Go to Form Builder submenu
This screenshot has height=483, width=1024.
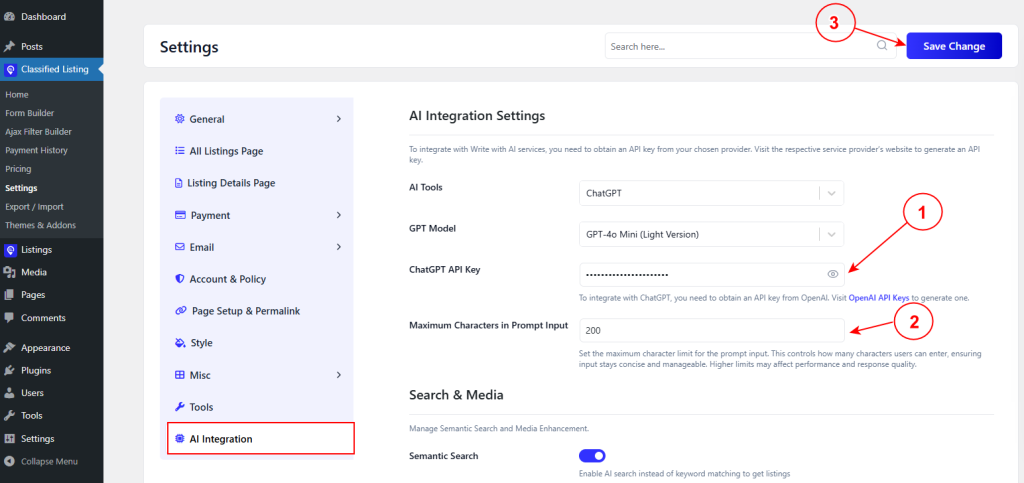[29, 113]
